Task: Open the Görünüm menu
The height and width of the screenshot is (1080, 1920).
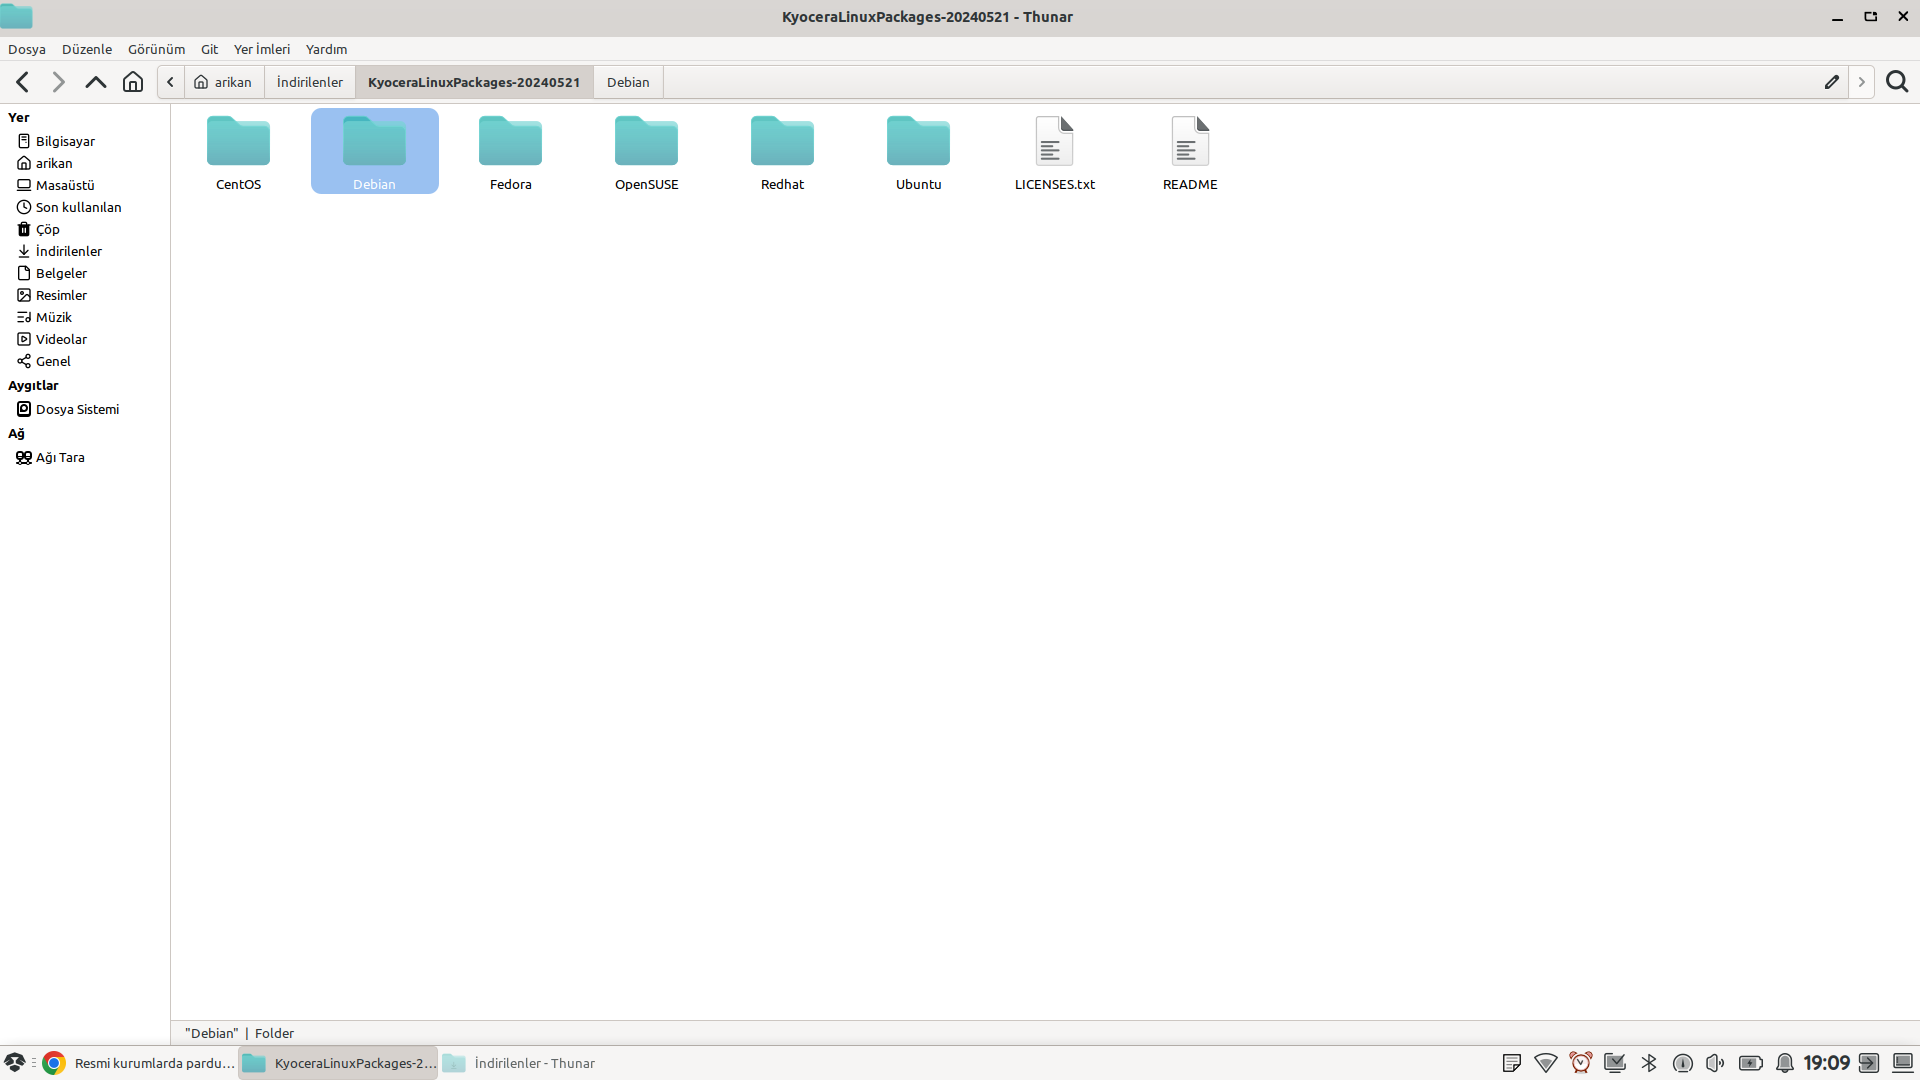Action: (x=156, y=49)
